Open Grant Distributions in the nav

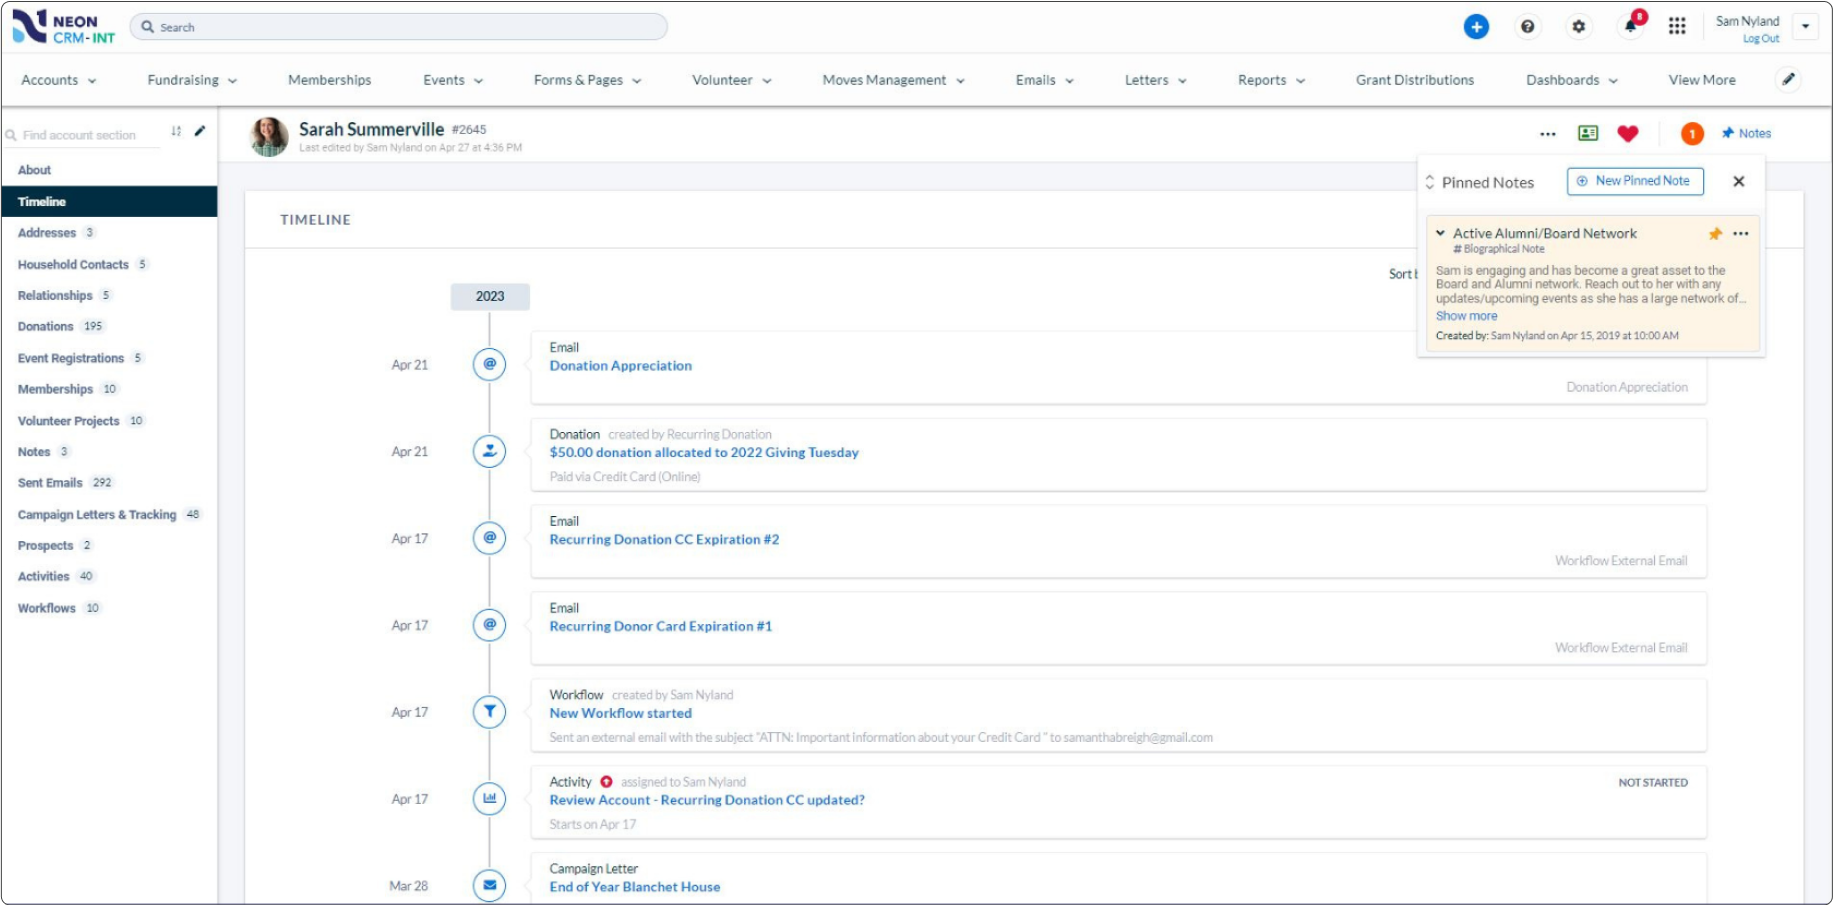tap(1415, 80)
